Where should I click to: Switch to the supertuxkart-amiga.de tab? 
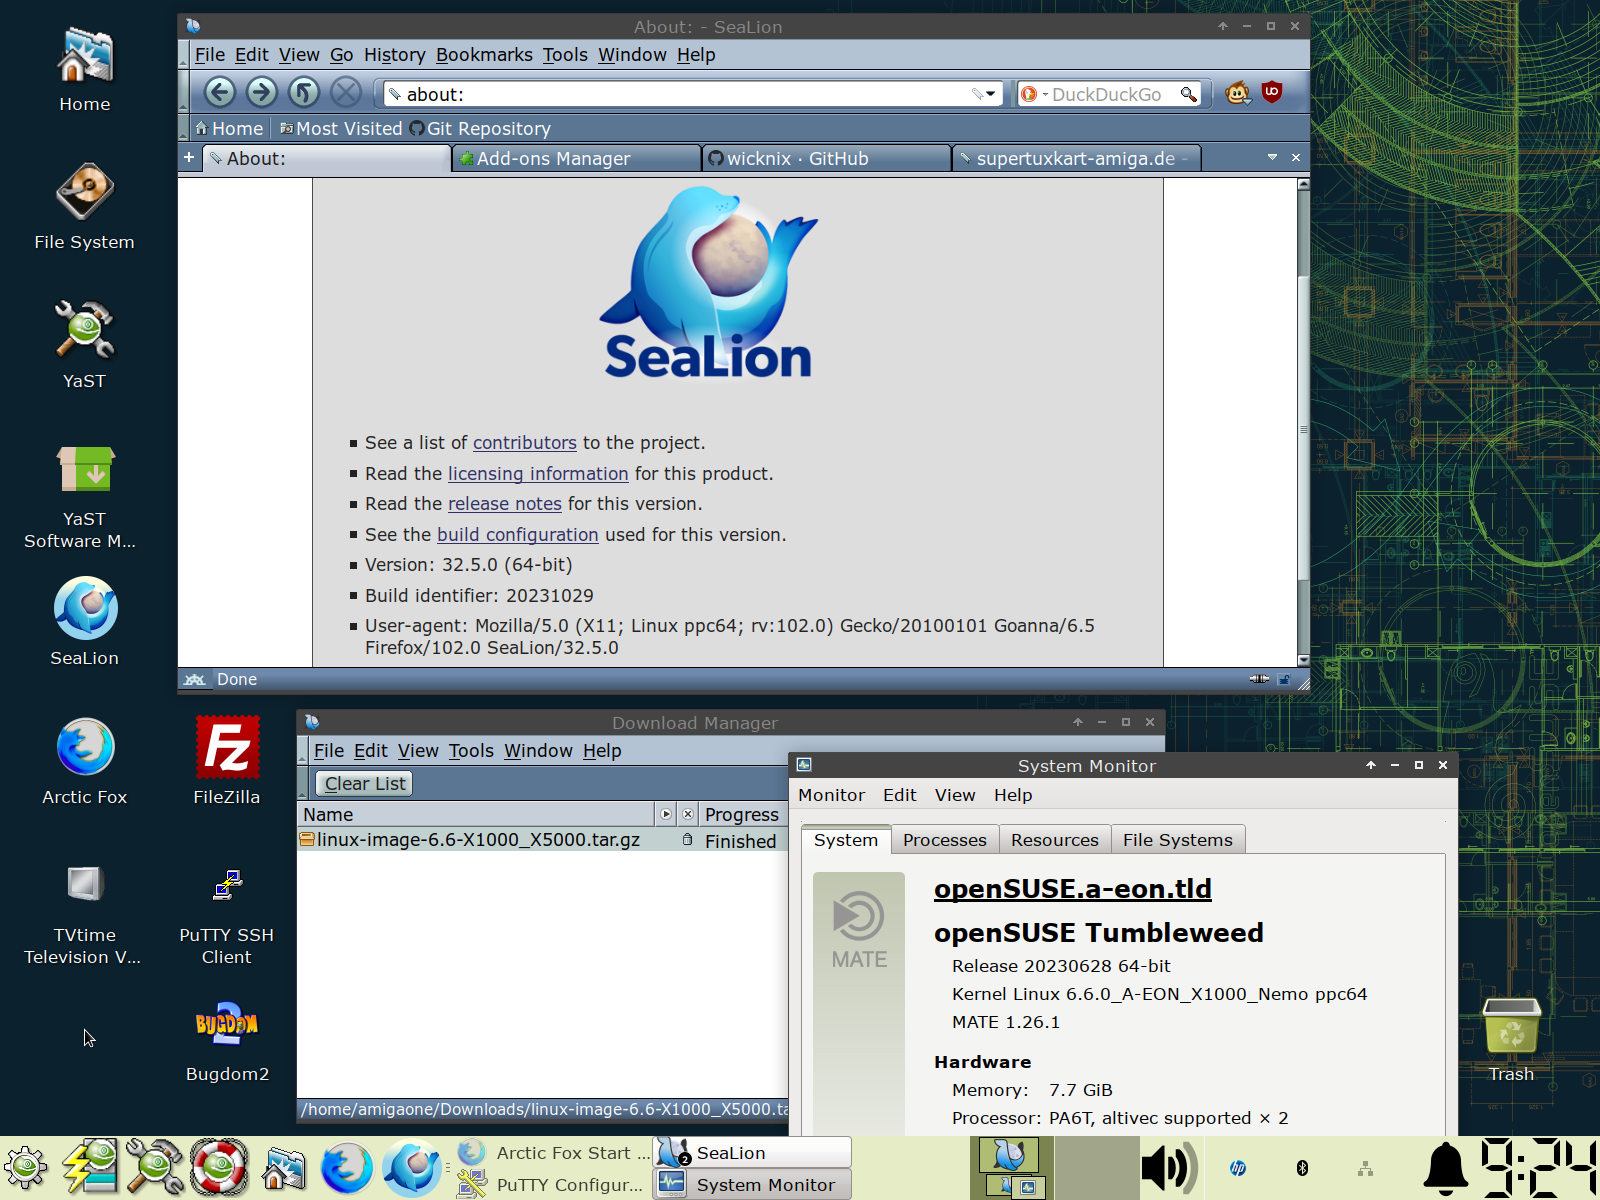1077,158
